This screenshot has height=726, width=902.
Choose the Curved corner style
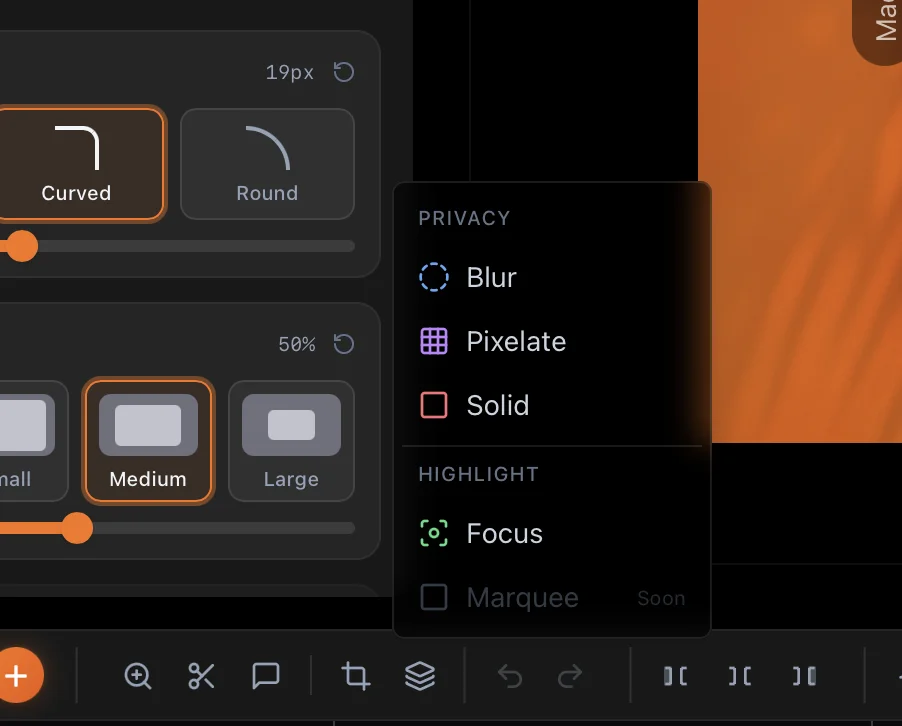pyautogui.click(x=77, y=164)
